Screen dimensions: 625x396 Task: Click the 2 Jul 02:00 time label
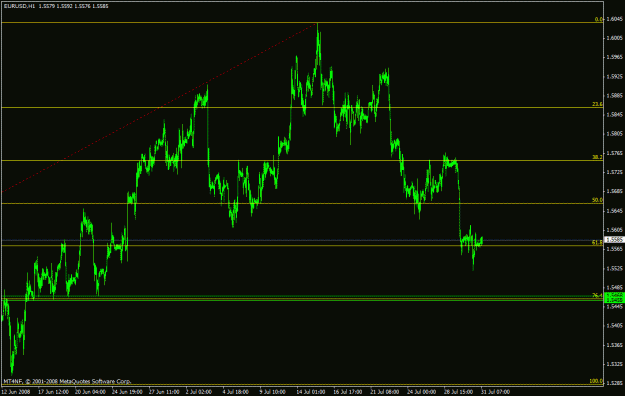(199, 392)
